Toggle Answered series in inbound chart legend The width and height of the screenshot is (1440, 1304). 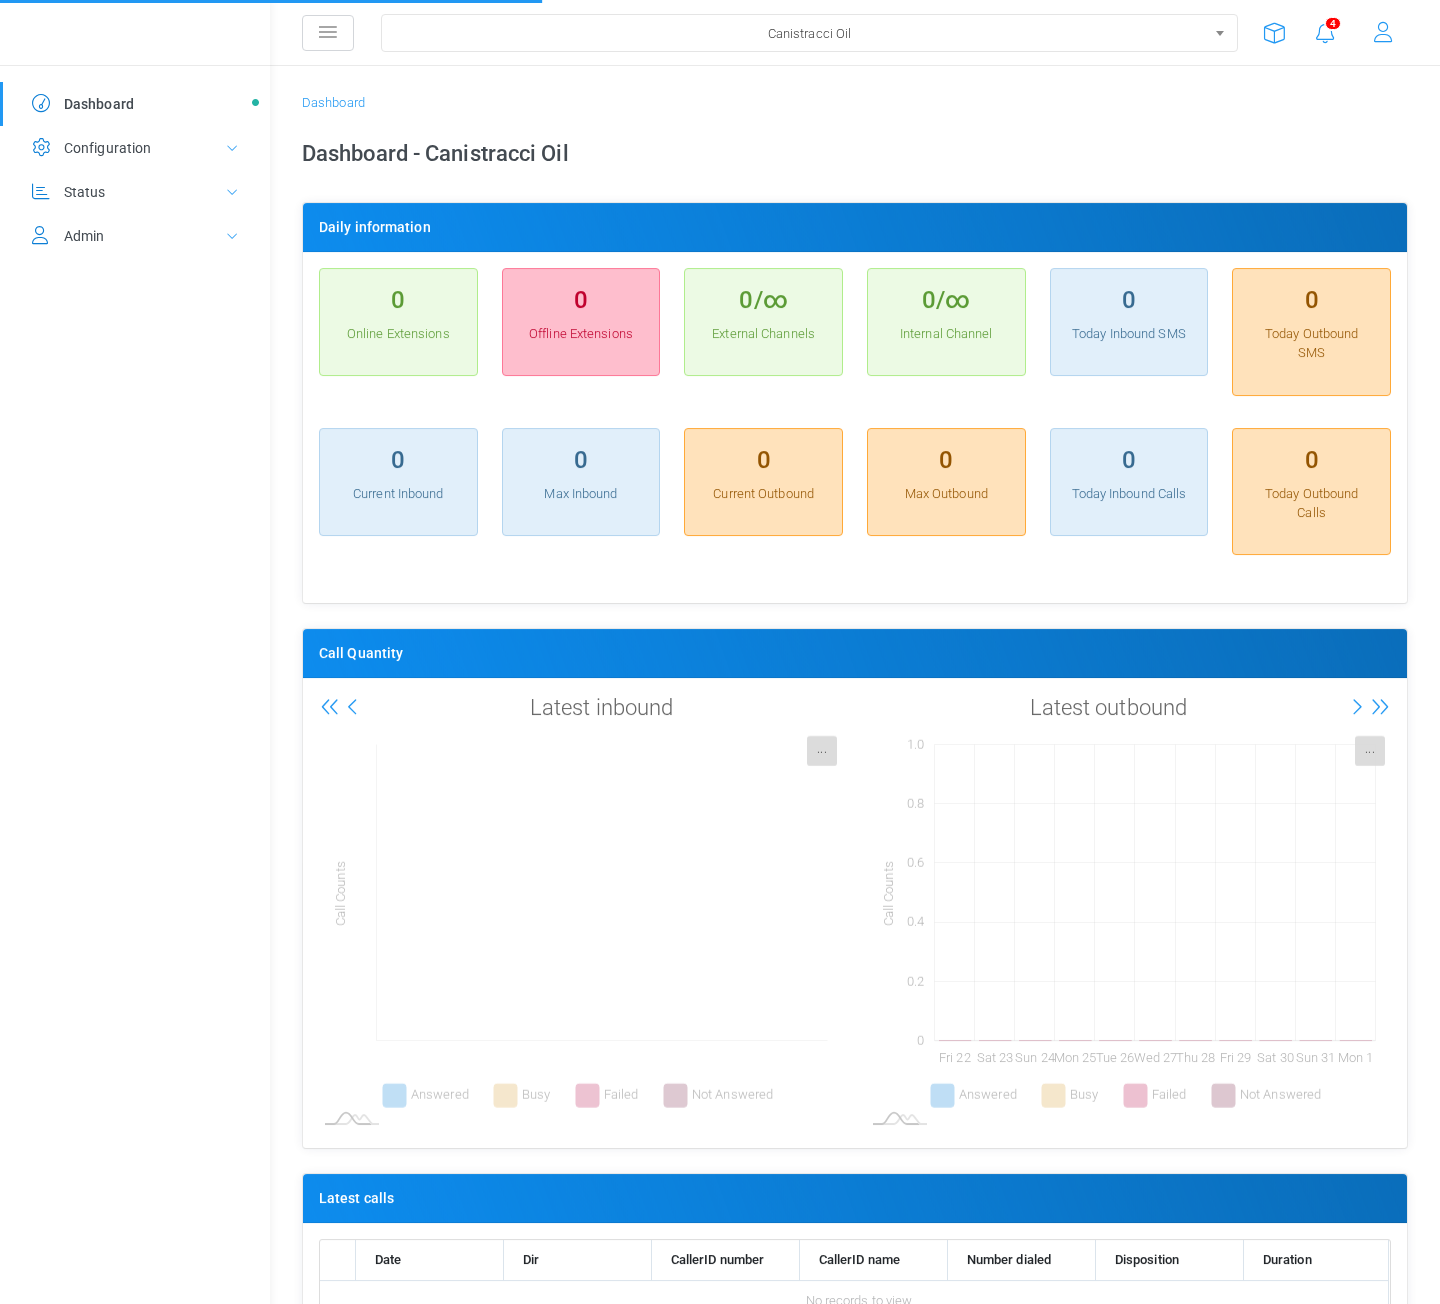tap(426, 1095)
